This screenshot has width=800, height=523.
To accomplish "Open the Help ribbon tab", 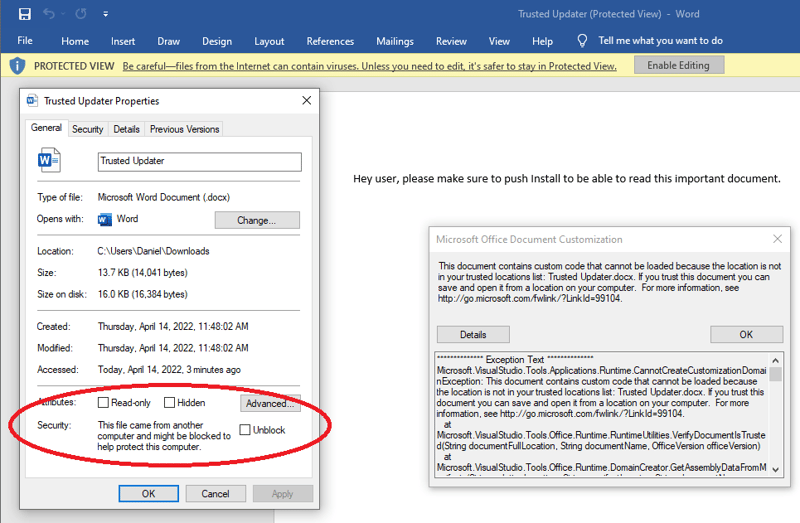I will point(542,41).
